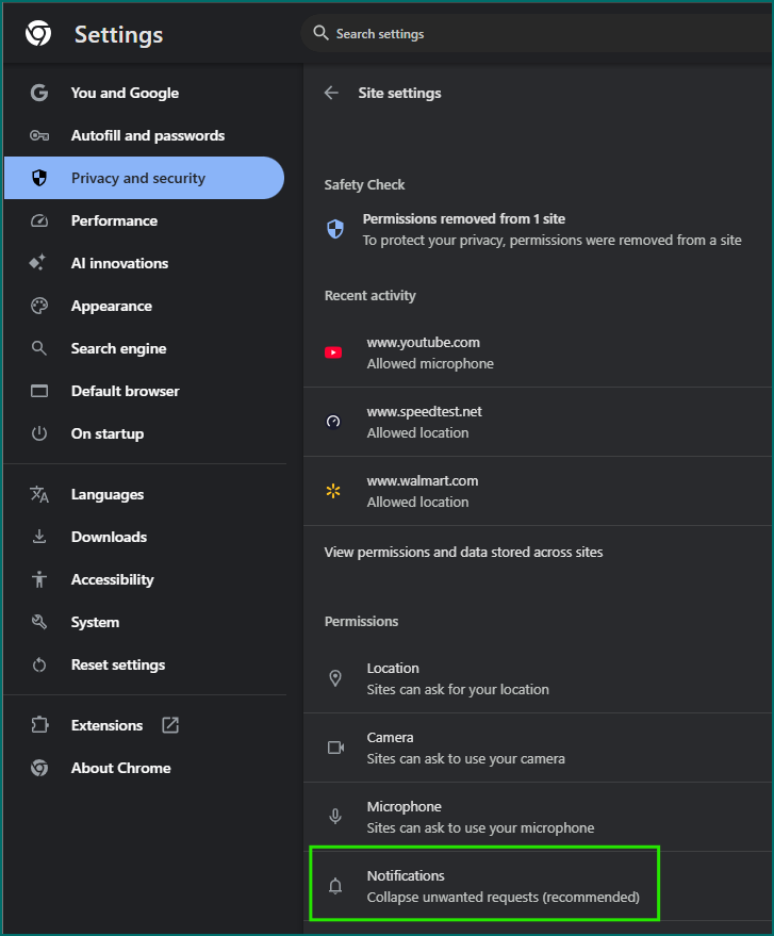This screenshot has width=774, height=936.
Task: Click the Appearance palette icon
Action: (x=39, y=306)
